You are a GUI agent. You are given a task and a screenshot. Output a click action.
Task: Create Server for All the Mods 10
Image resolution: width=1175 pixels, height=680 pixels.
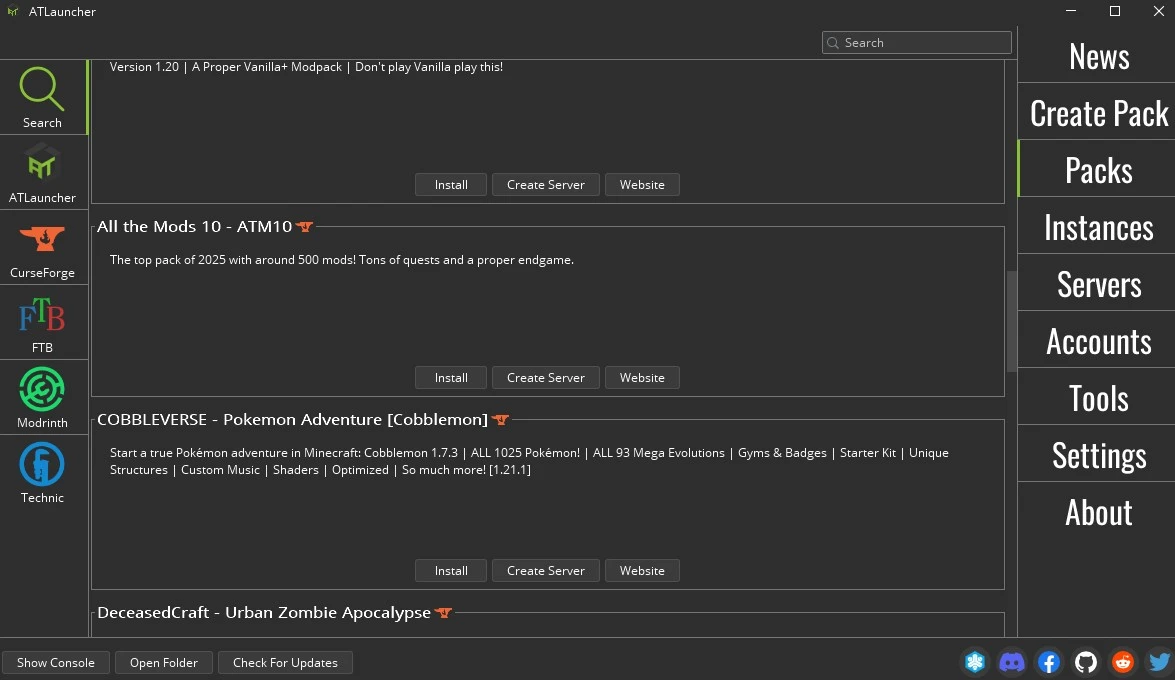click(x=546, y=378)
